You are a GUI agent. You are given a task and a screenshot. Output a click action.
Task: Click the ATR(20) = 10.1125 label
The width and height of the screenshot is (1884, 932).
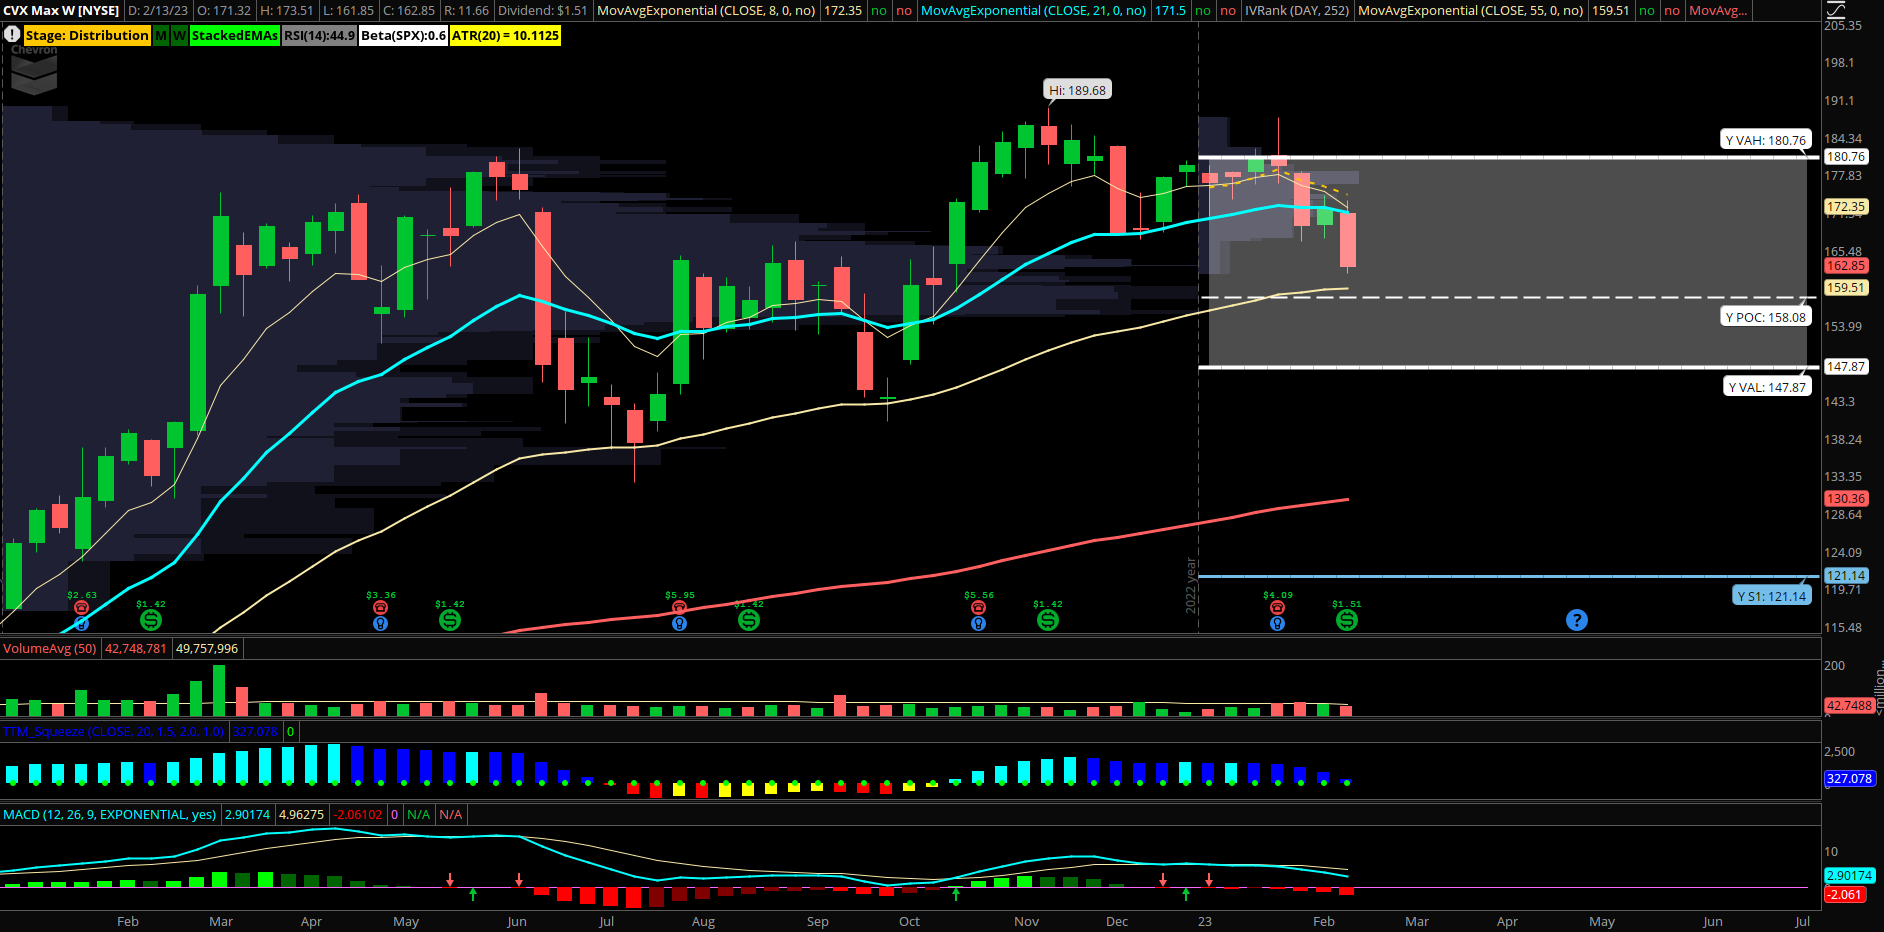point(506,35)
